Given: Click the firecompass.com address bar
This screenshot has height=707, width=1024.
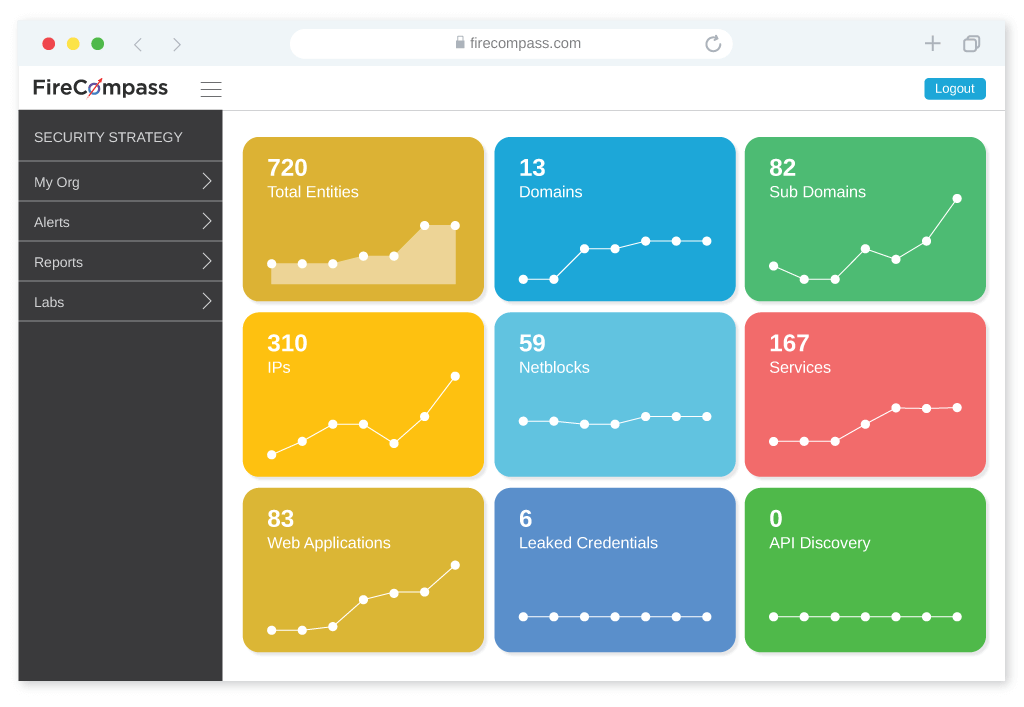Looking at the screenshot, I should (x=511, y=44).
